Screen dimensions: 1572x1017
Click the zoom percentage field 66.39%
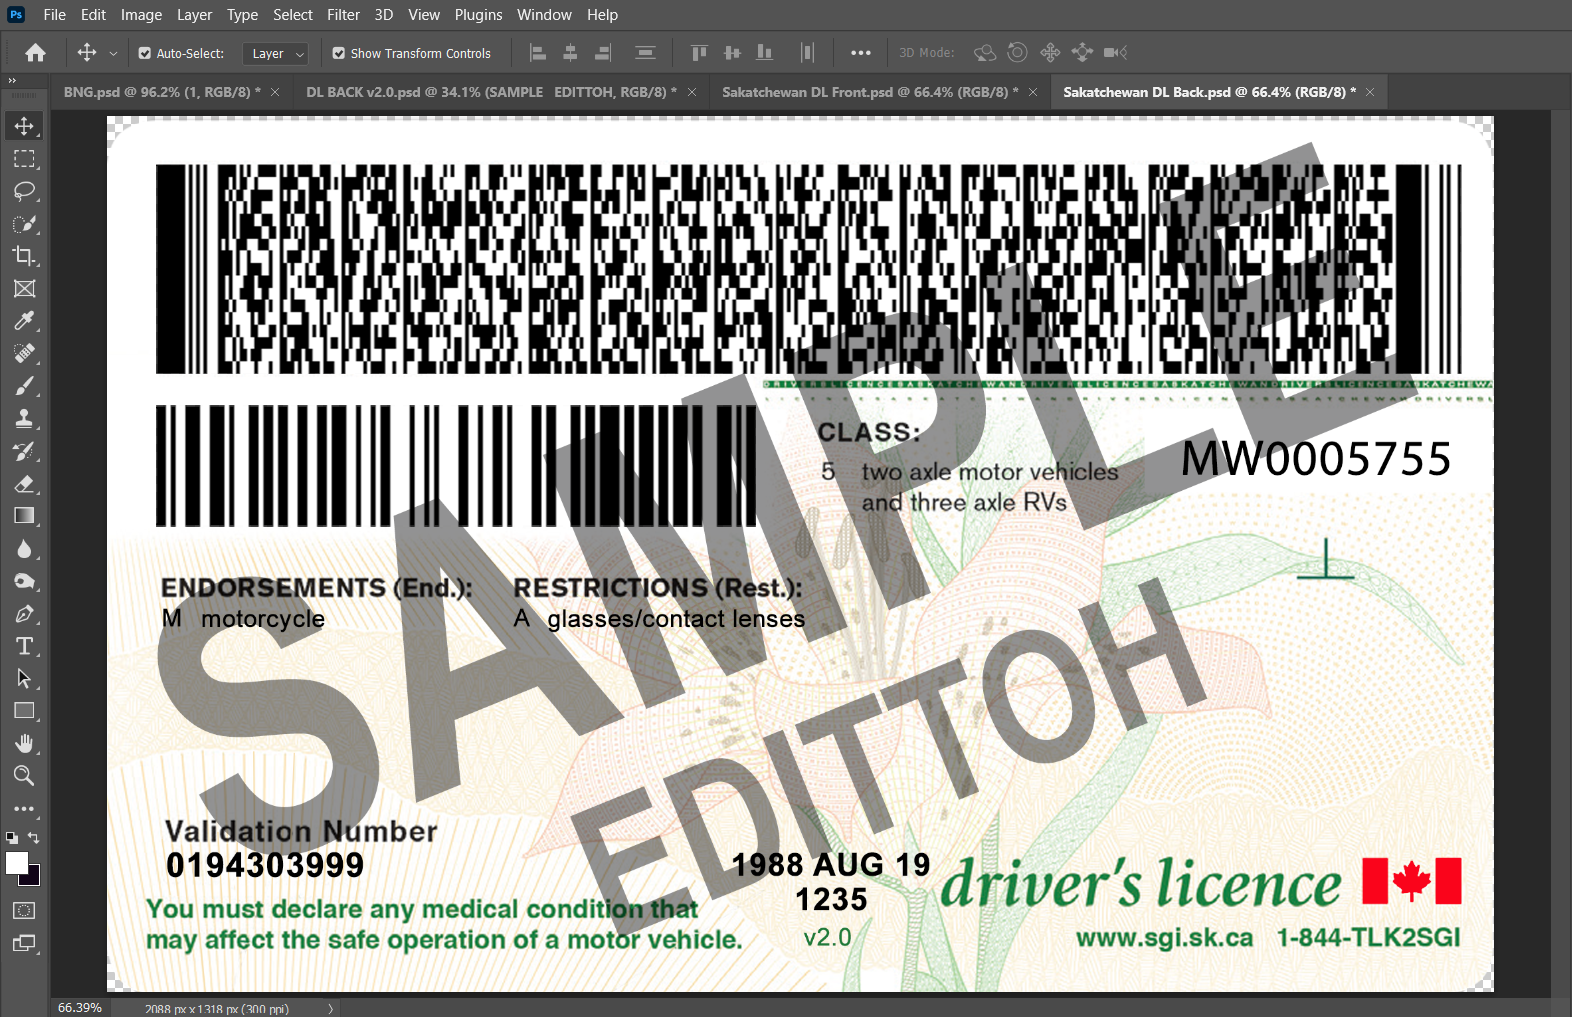point(80,1008)
